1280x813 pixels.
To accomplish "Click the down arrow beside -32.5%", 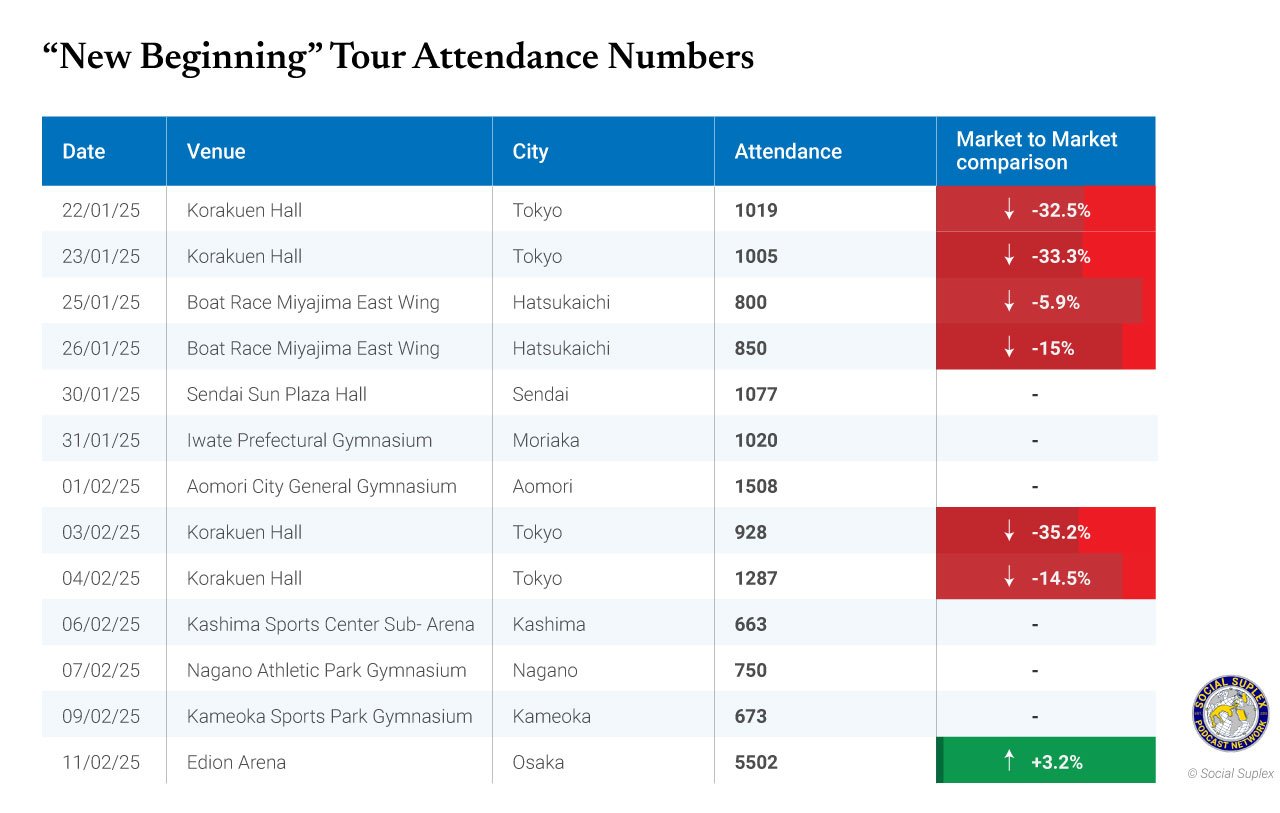I will [x=1009, y=210].
